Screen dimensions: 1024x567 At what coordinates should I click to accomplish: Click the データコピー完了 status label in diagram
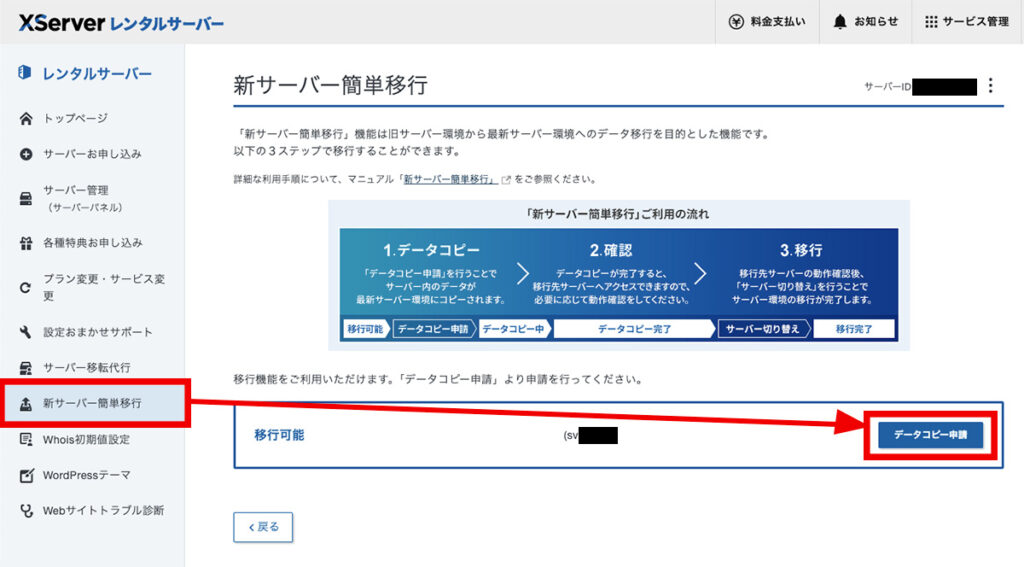[x=634, y=329]
